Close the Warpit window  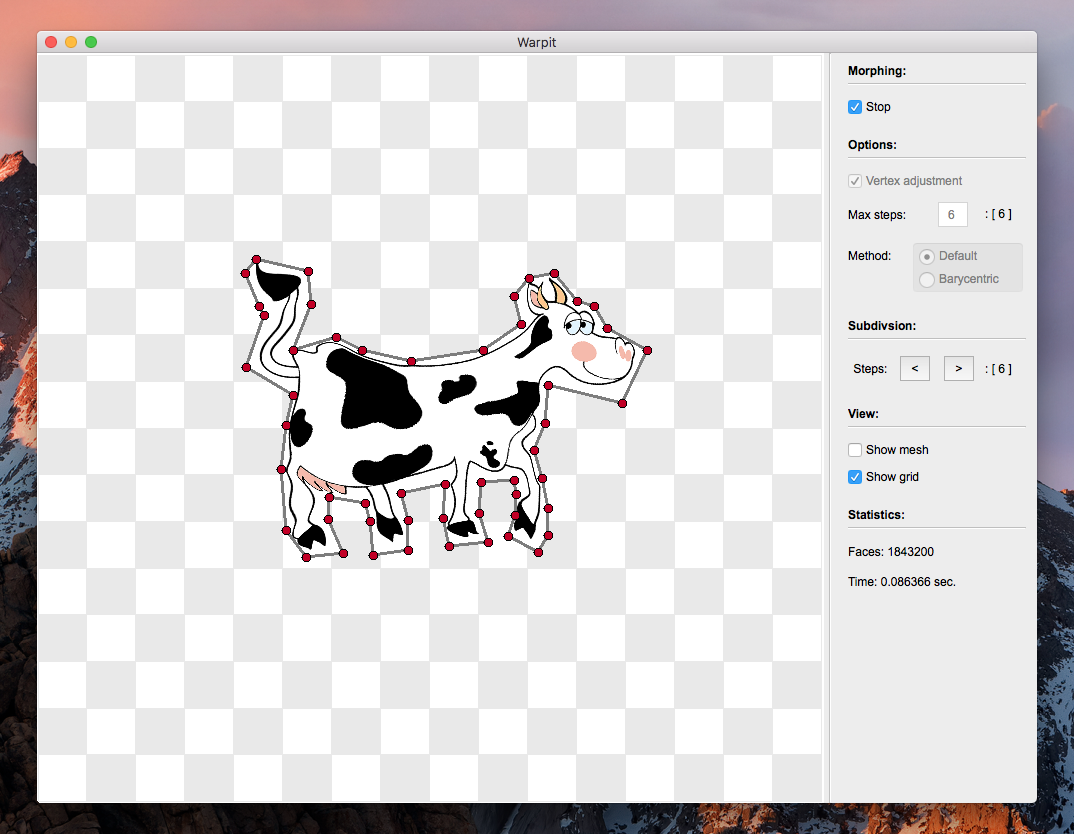51,42
